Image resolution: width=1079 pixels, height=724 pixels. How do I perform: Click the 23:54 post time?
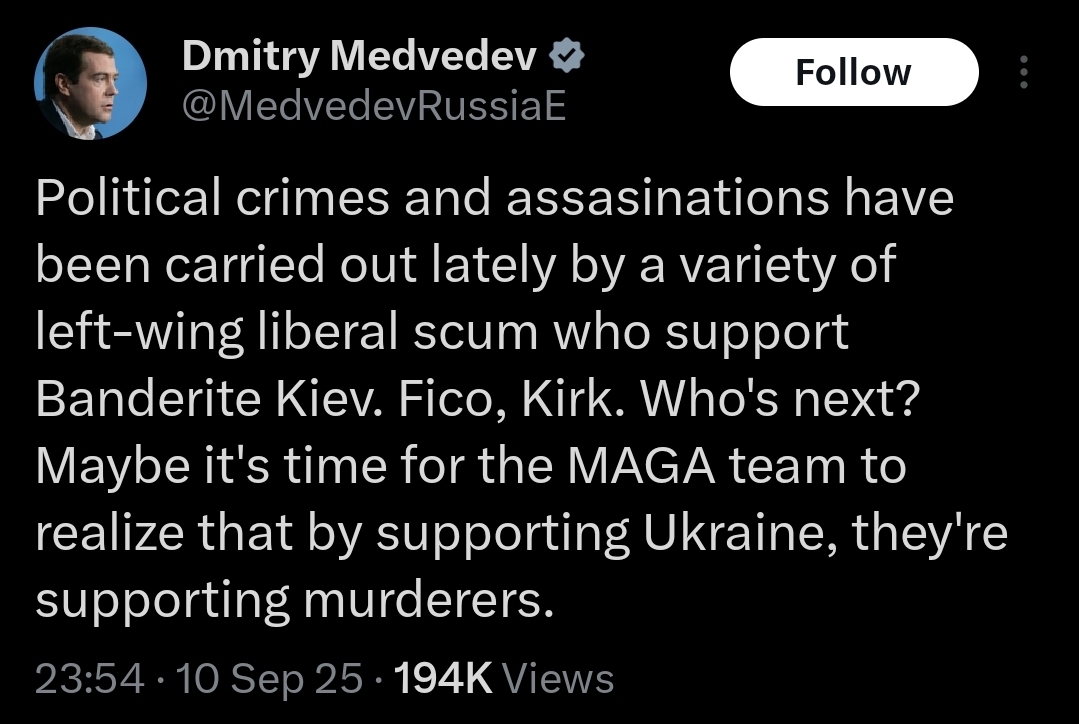point(89,679)
